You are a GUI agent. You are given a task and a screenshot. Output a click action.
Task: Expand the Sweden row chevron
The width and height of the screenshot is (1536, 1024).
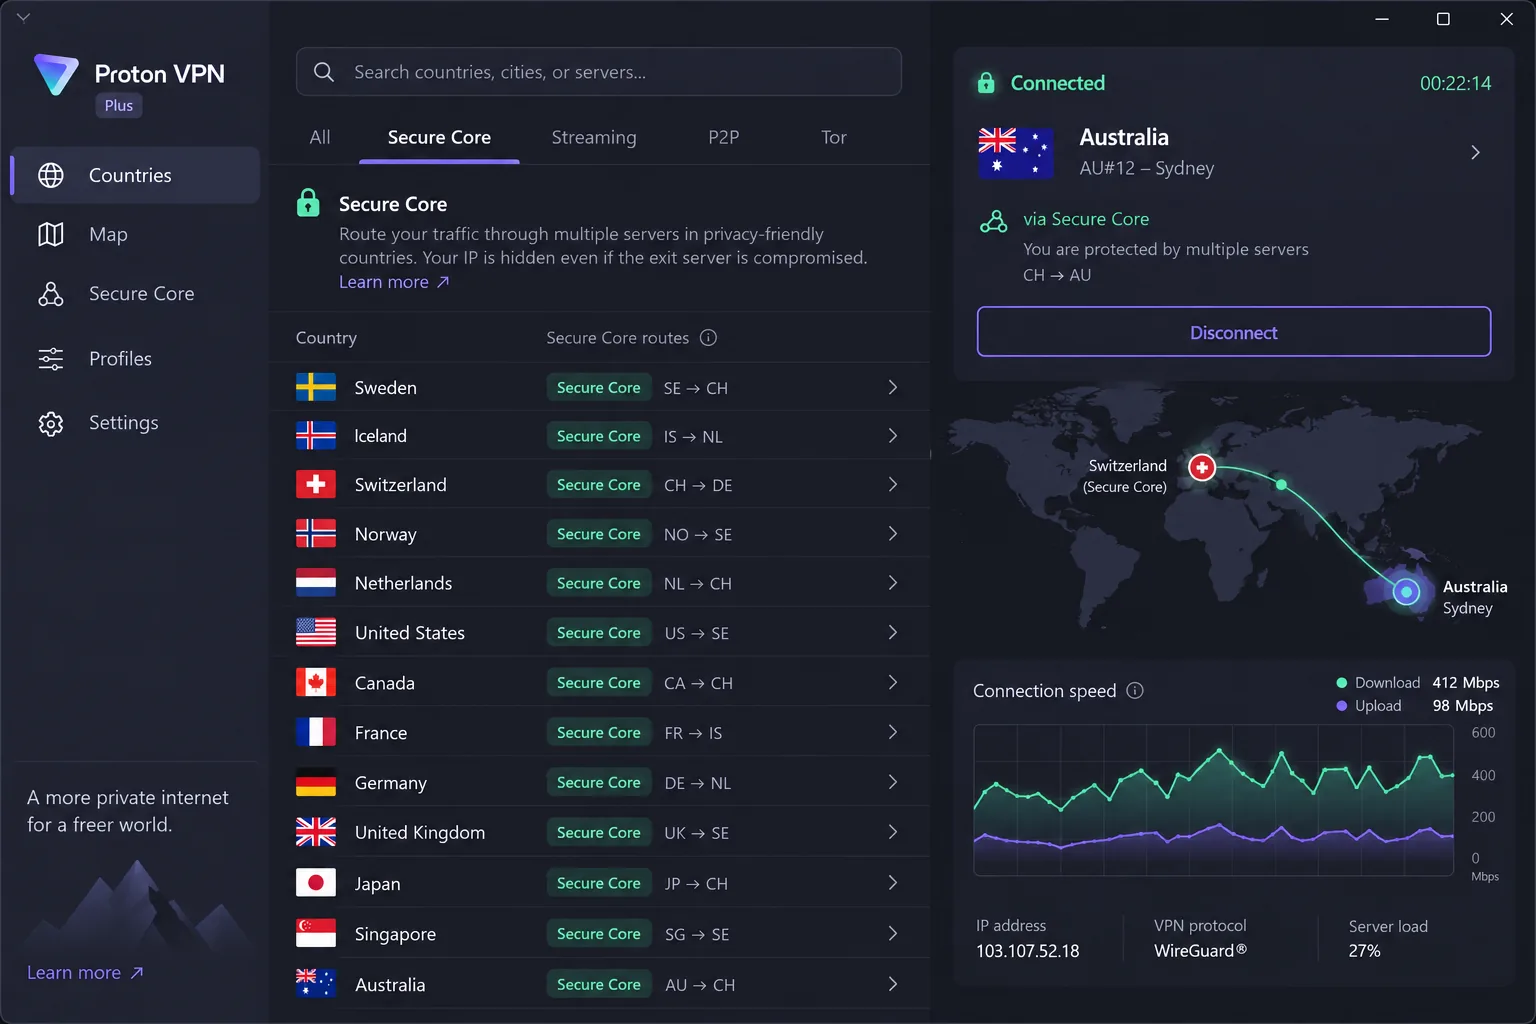pos(893,387)
